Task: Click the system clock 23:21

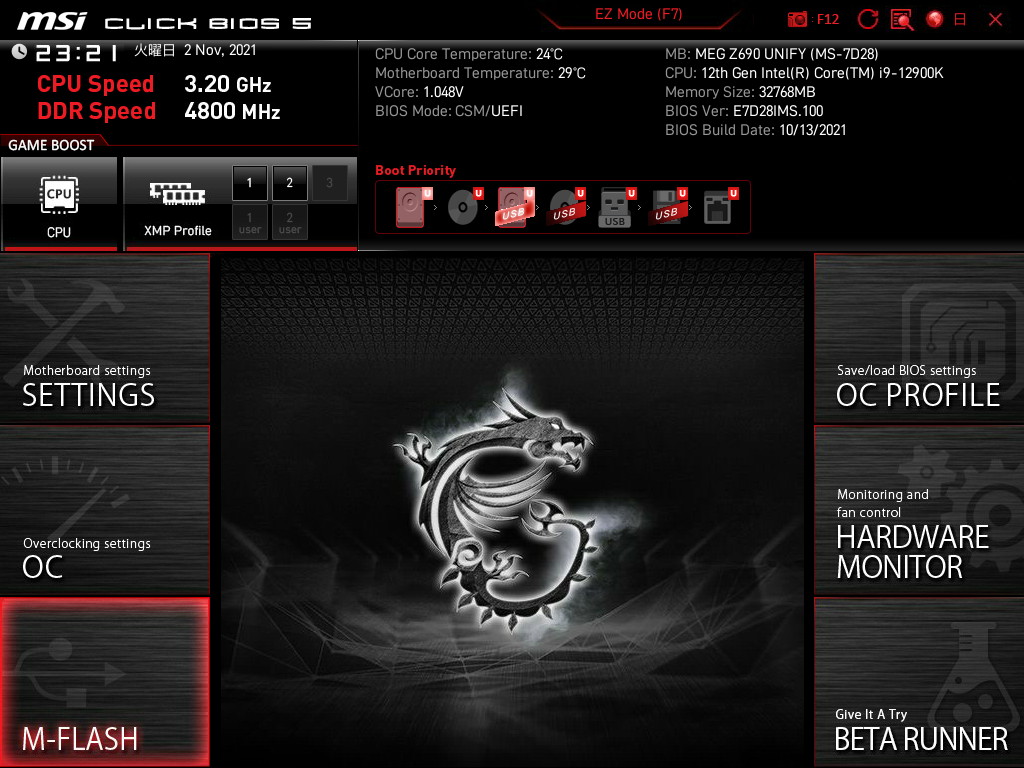Action: click(77, 52)
